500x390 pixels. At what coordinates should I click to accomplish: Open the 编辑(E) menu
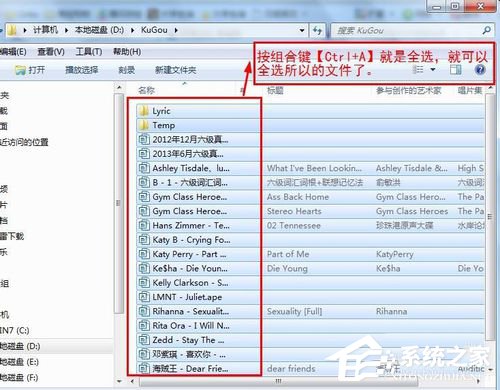coord(13,52)
